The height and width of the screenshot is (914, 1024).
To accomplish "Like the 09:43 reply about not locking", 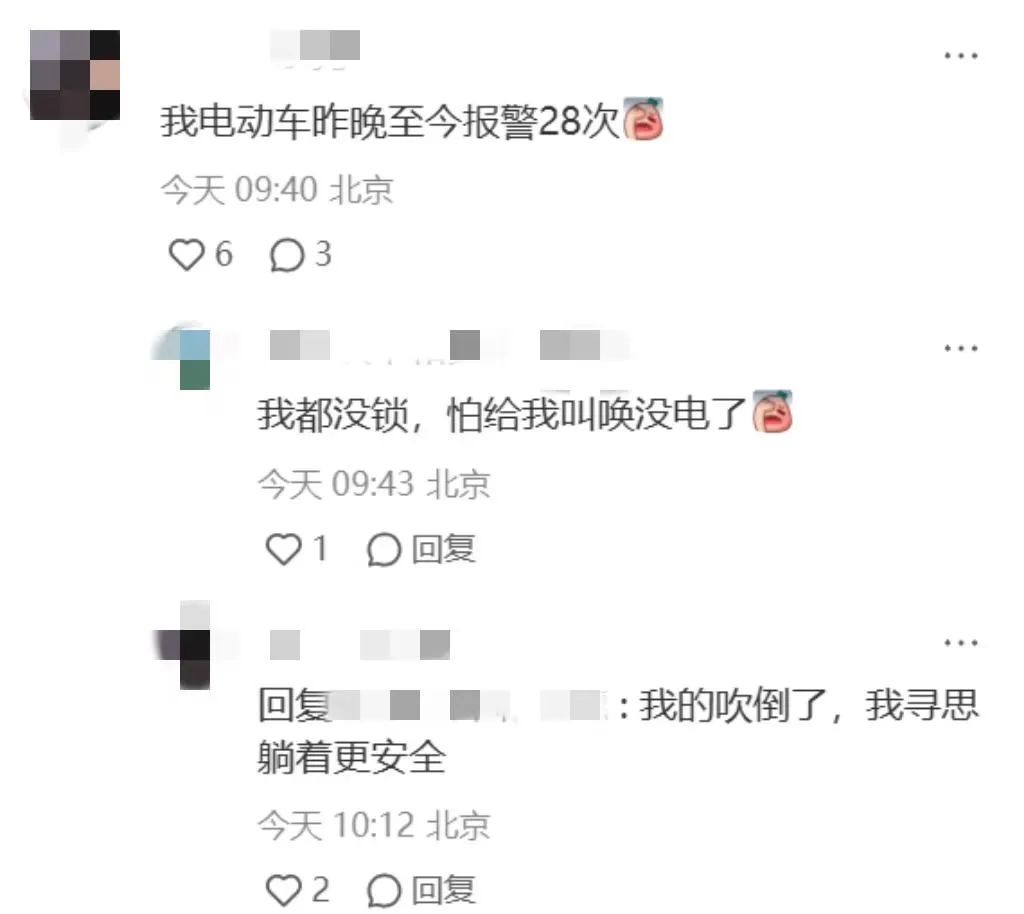I will (x=283, y=549).
